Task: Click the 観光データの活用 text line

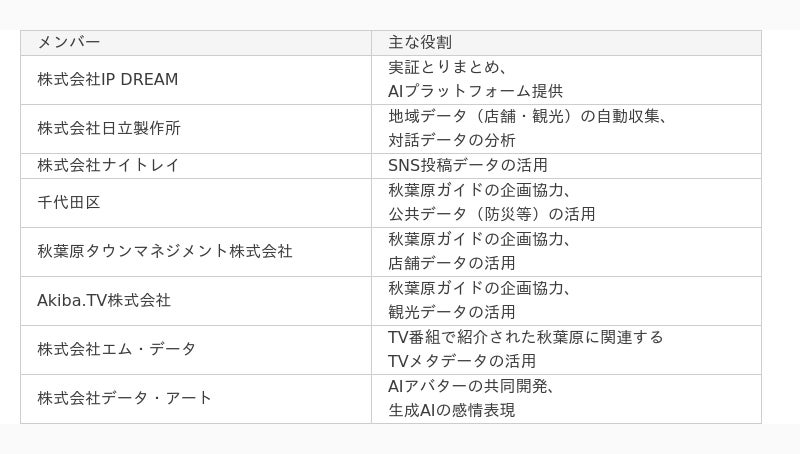Action: [452, 312]
